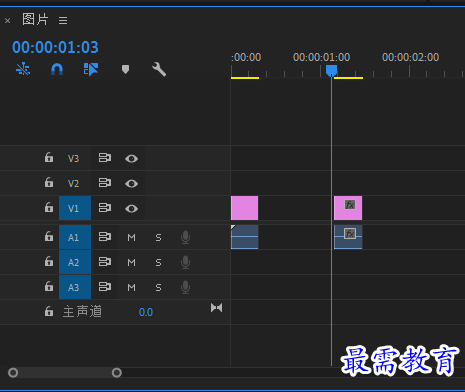
Task: Solo track A3
Action: click(x=158, y=288)
